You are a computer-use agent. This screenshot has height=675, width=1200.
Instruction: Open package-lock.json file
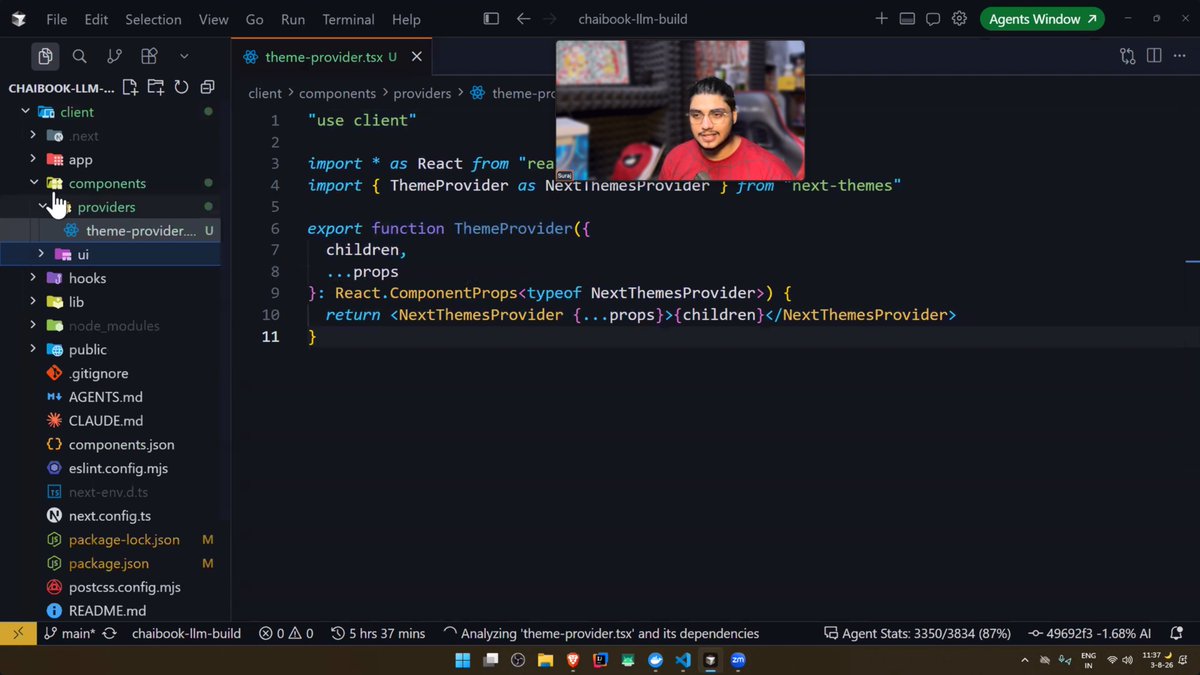tap(110, 540)
